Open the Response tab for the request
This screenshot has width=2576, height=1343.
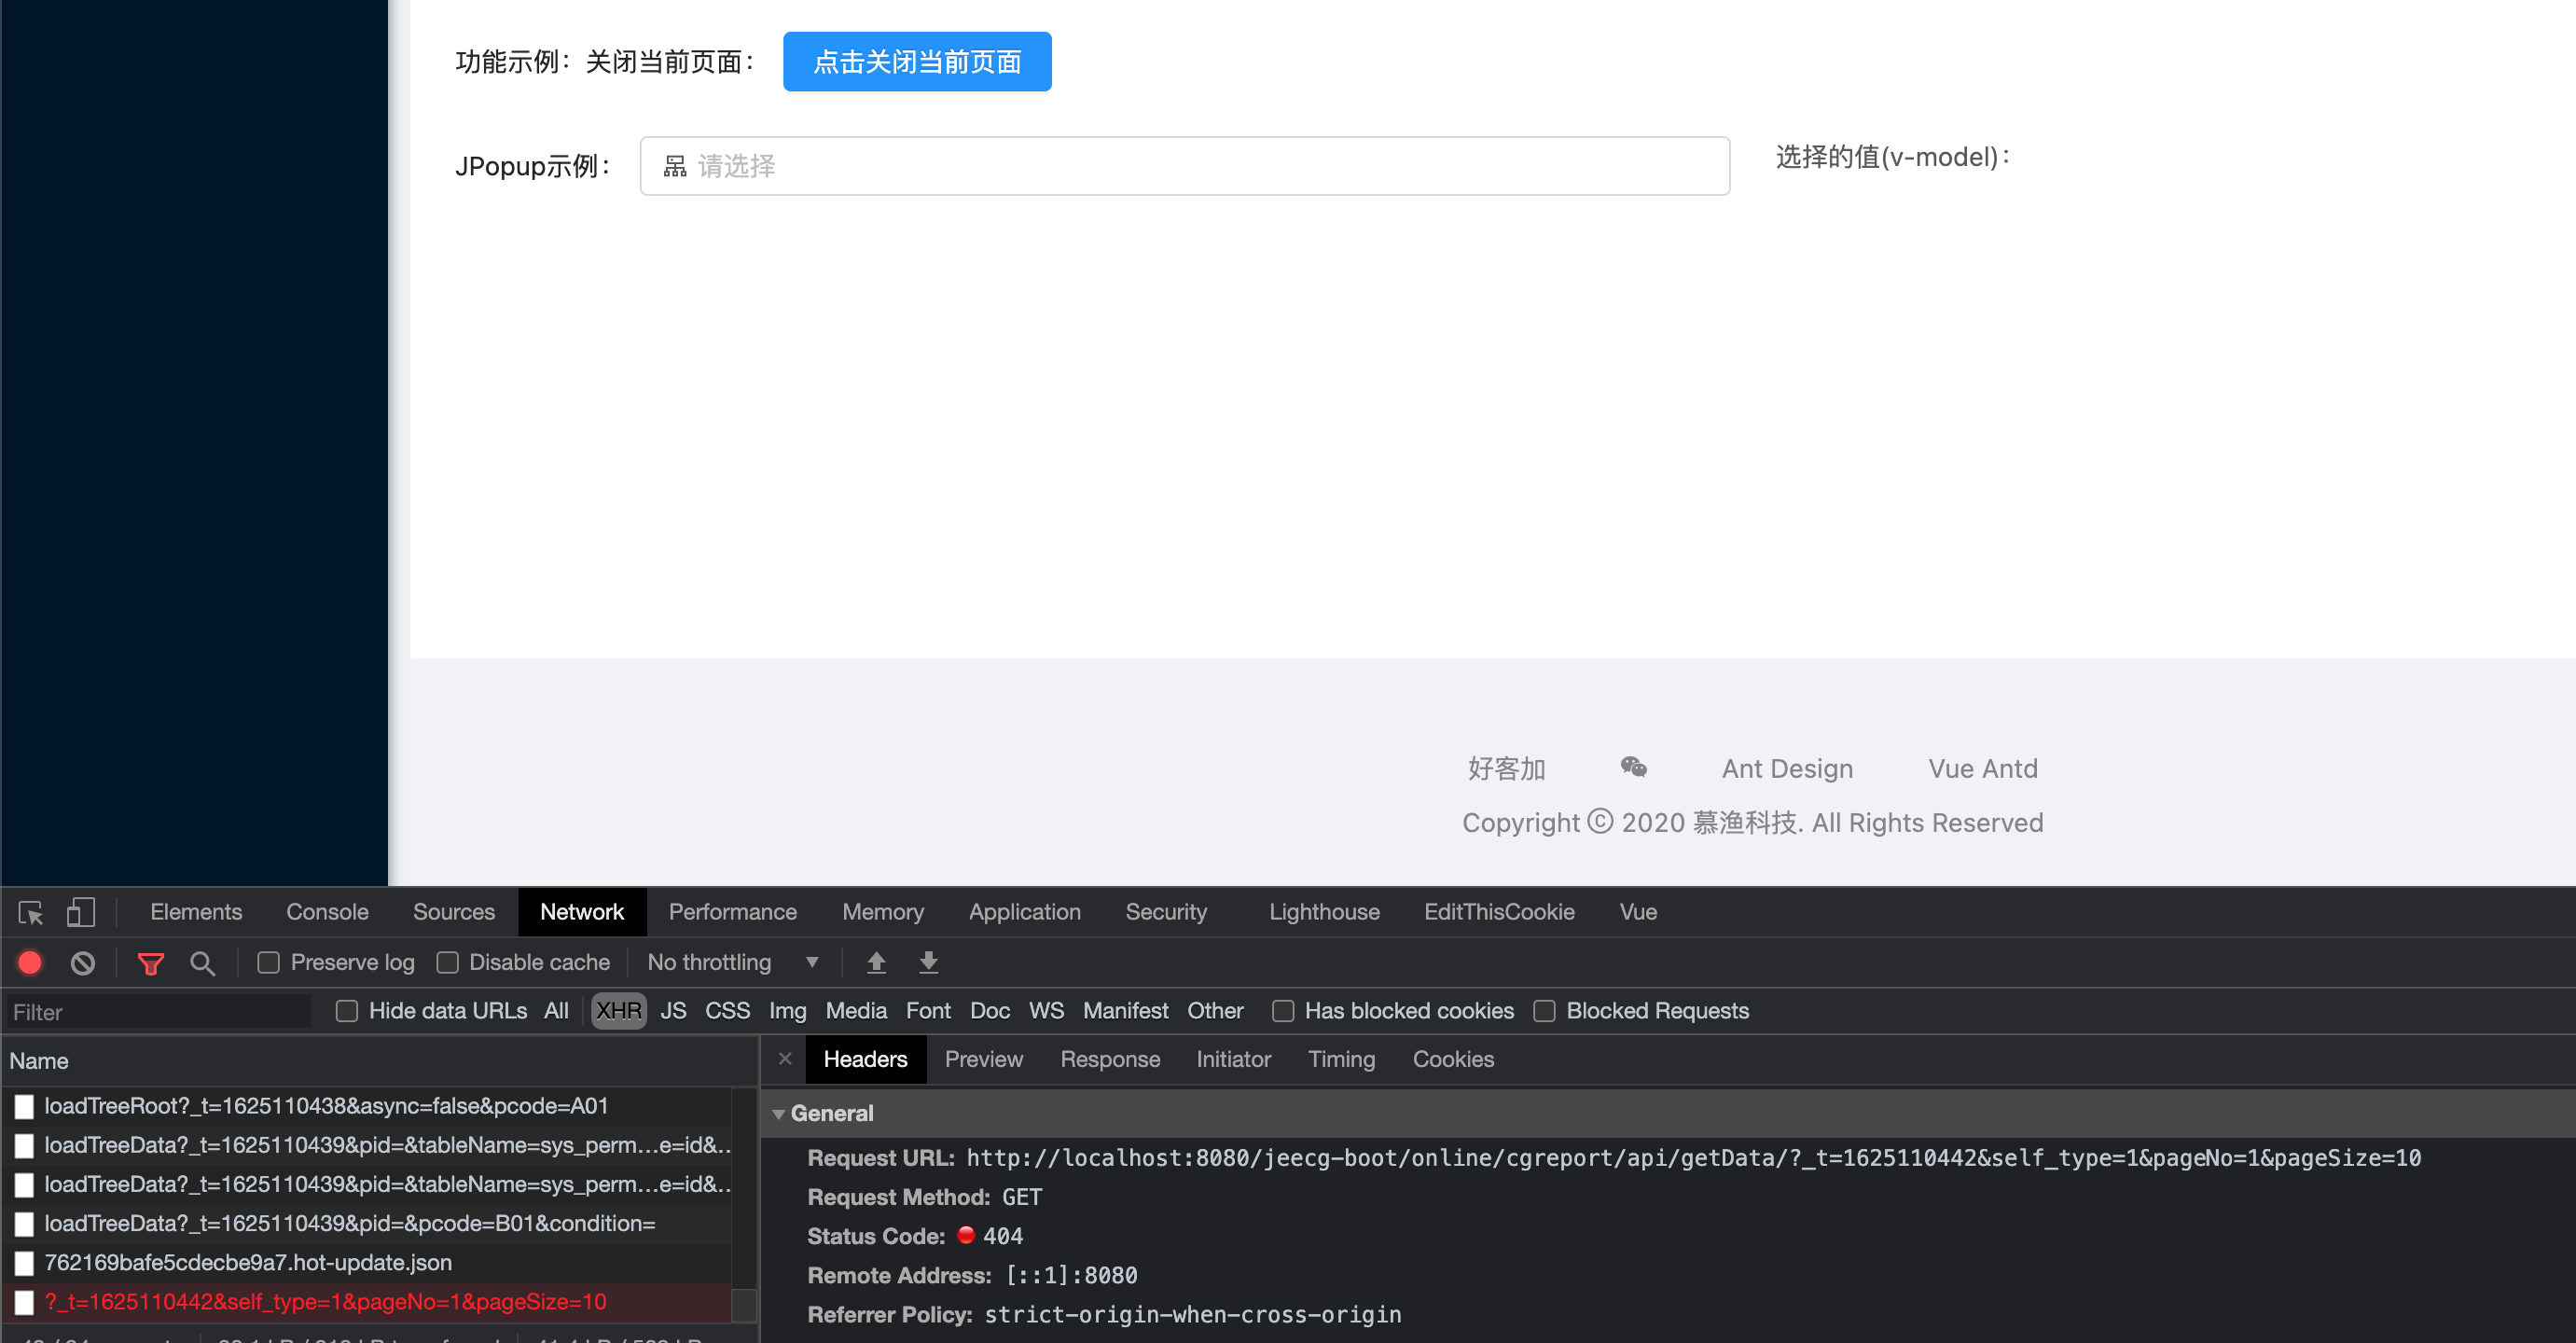click(x=1110, y=1059)
